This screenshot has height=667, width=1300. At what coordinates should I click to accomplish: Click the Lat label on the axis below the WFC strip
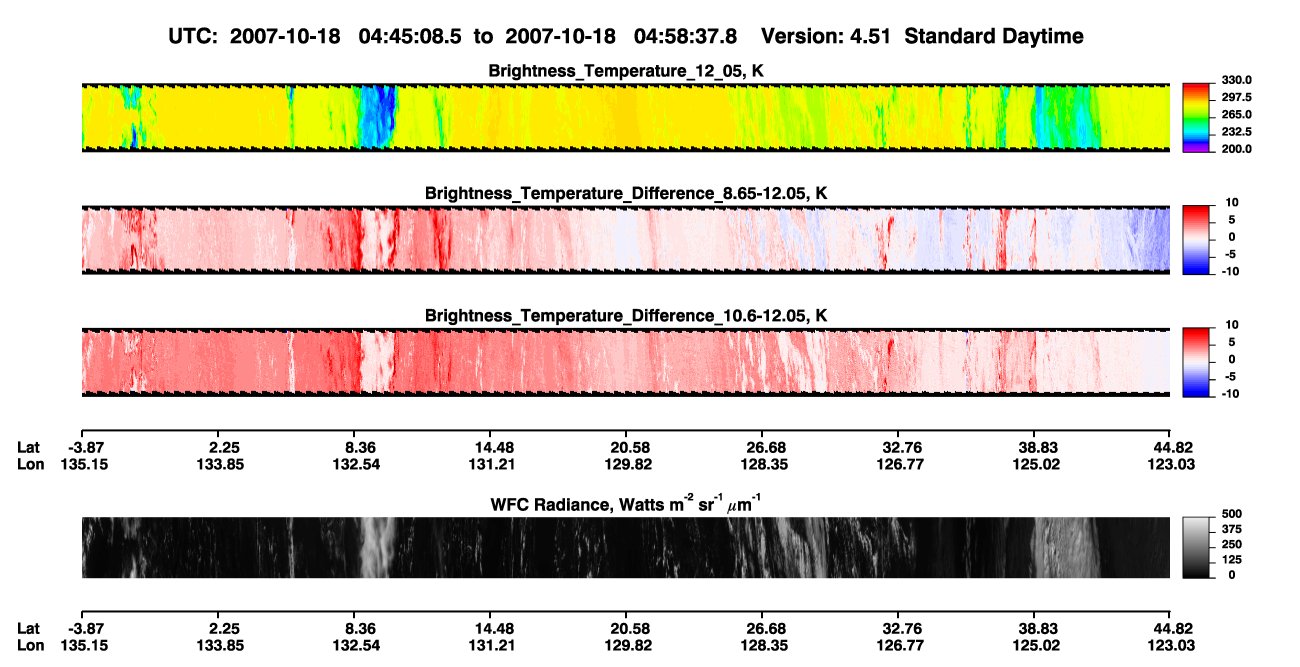[29, 629]
